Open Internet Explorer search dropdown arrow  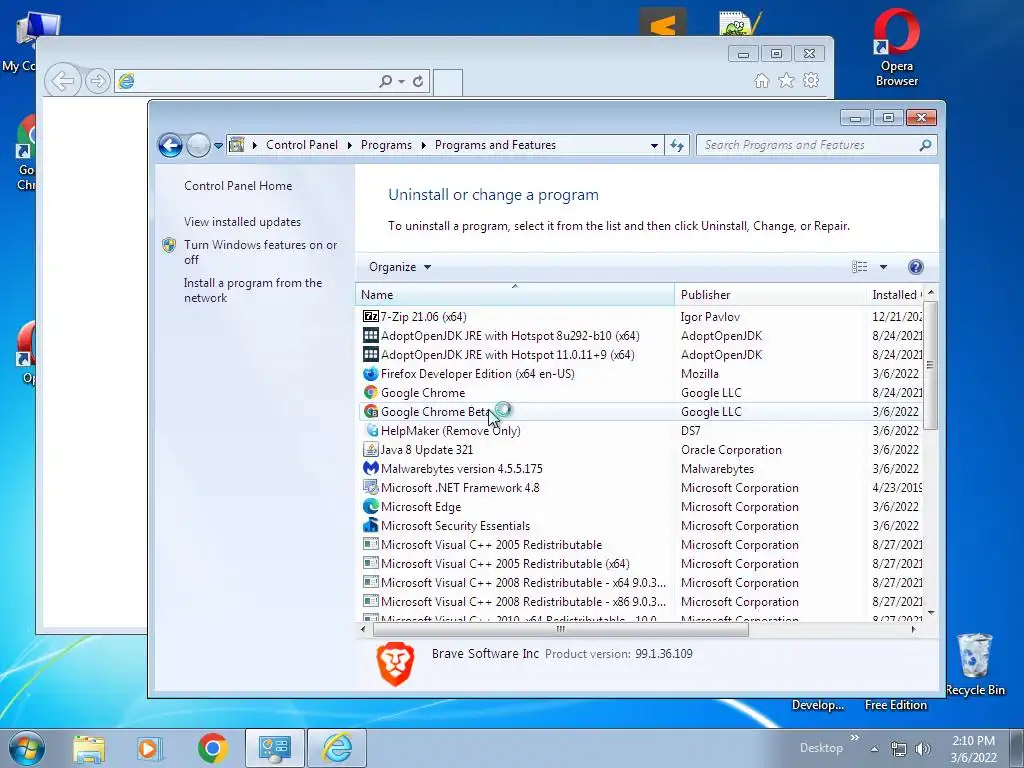(401, 81)
